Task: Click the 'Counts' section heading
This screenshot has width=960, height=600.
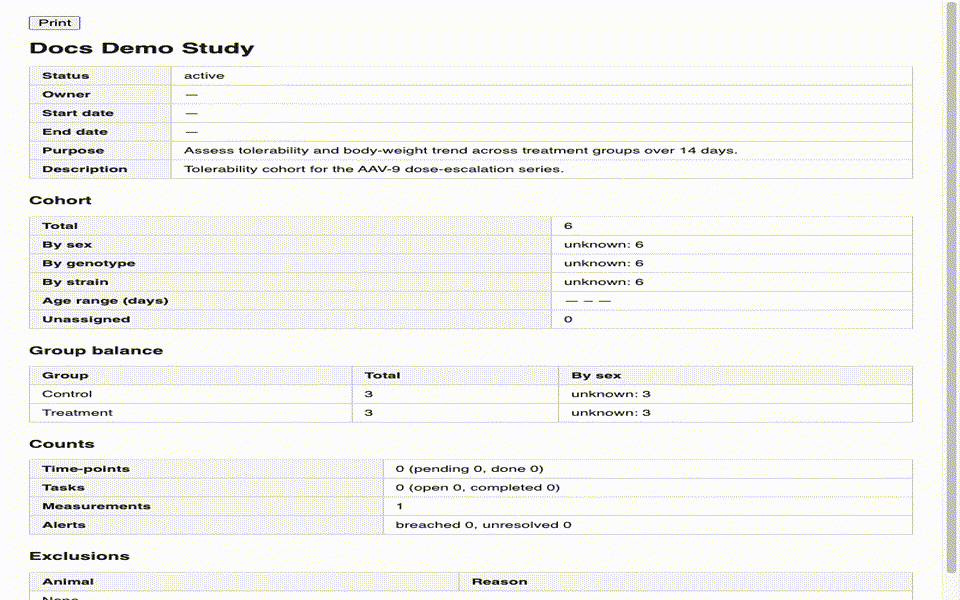Action: tap(62, 444)
